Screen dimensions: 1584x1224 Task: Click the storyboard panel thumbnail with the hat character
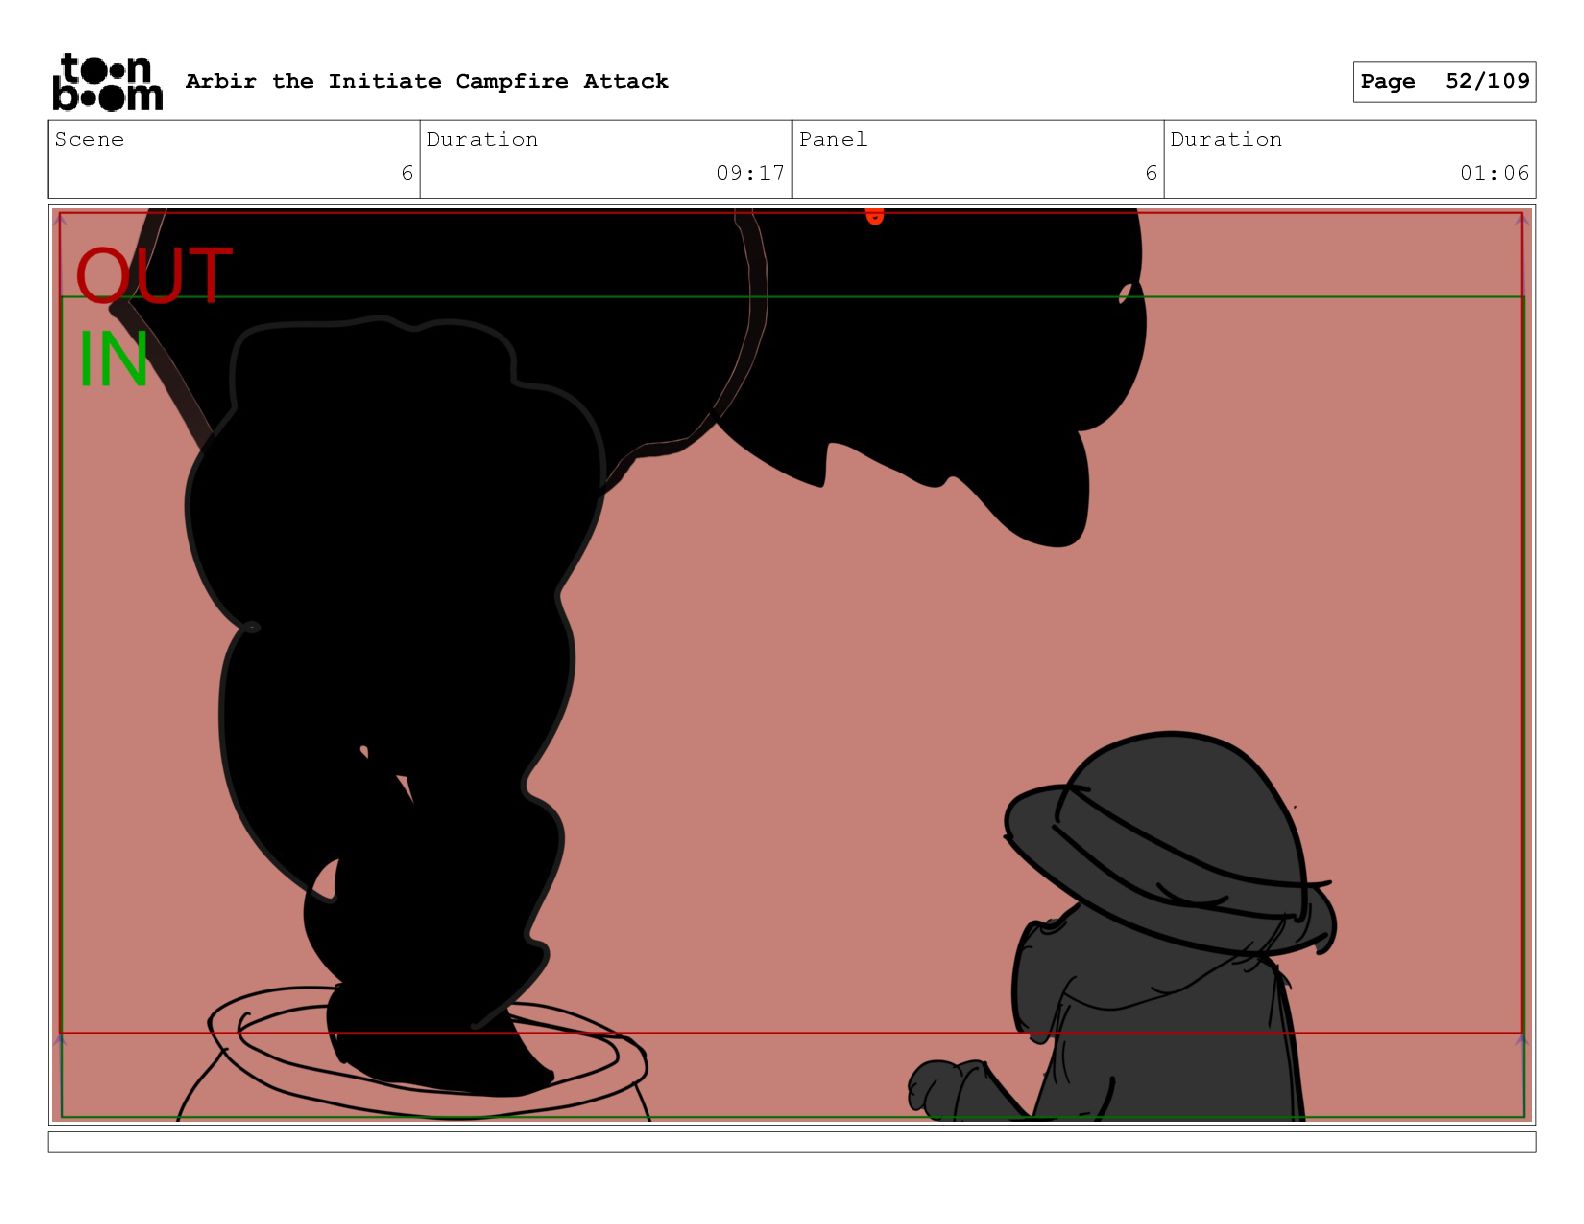coord(792,665)
